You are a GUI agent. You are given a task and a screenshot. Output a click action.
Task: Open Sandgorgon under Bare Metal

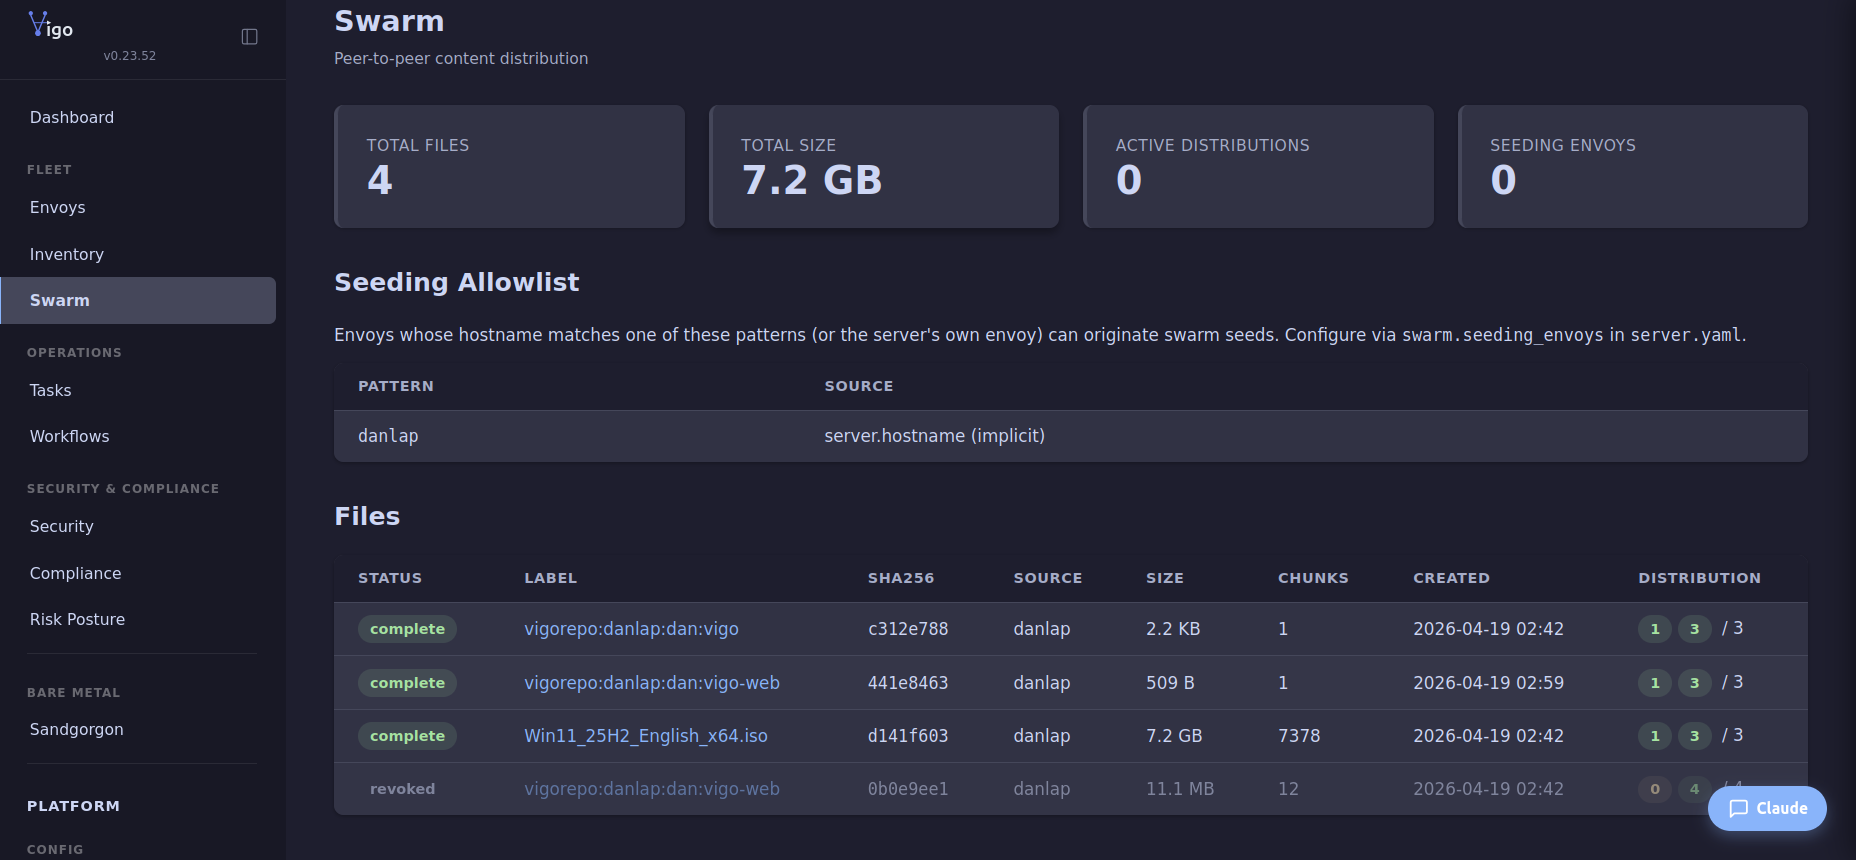[x=77, y=730]
